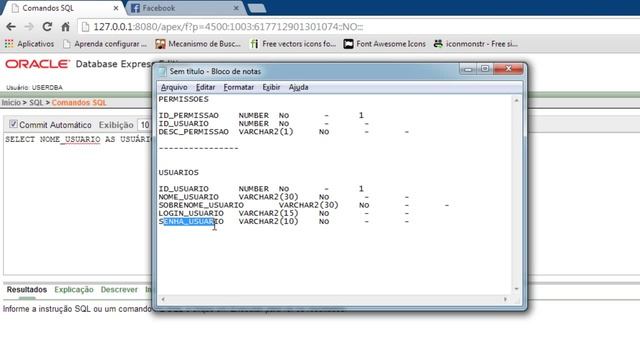Viewport: 640px width, 360px height.
Task: Click highlighted SENHA_USUARIO text
Action: (189, 222)
